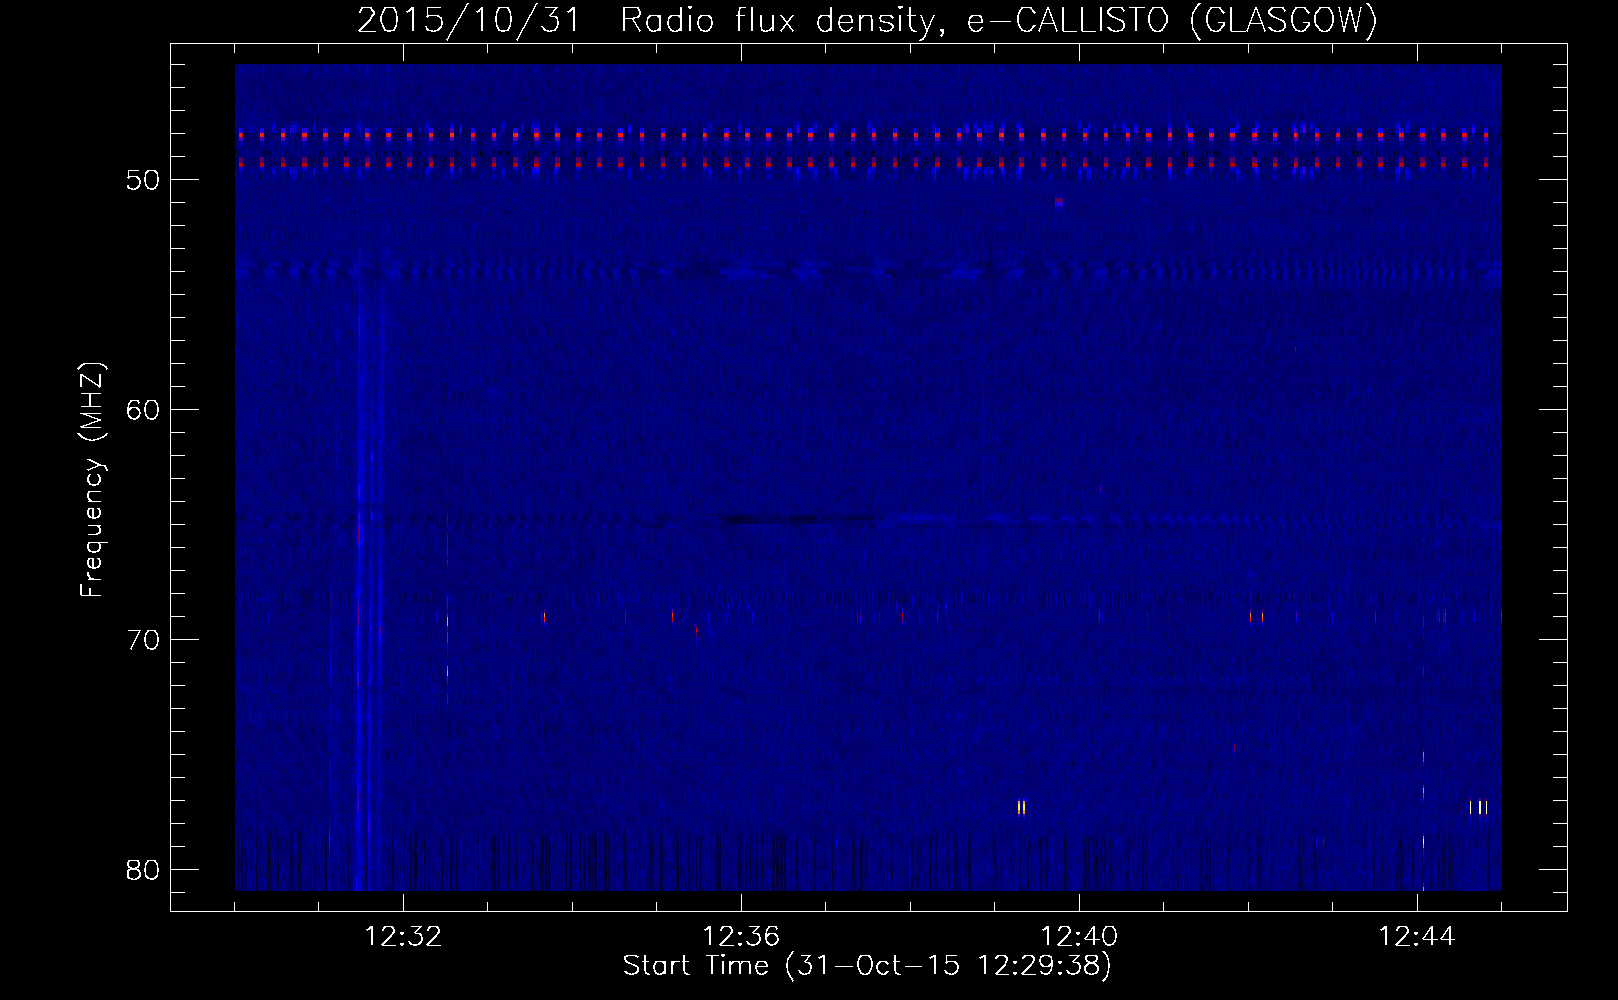Click the 12:32 time tick label
The height and width of the screenshot is (1000, 1618).
[x=403, y=937]
